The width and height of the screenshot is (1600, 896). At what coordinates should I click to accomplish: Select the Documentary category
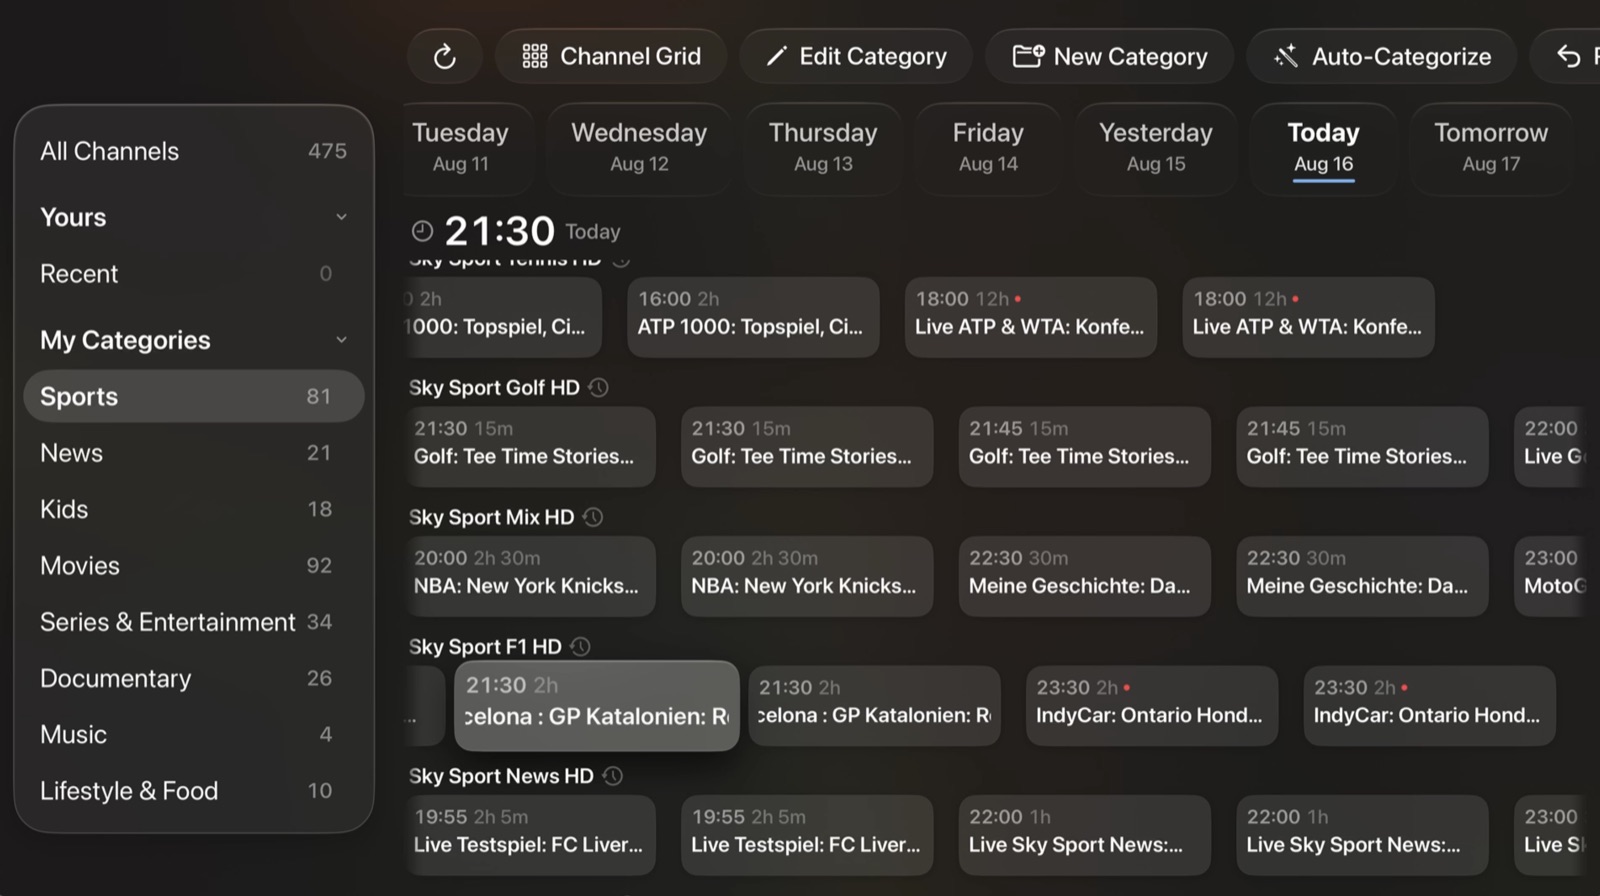[x=194, y=678]
